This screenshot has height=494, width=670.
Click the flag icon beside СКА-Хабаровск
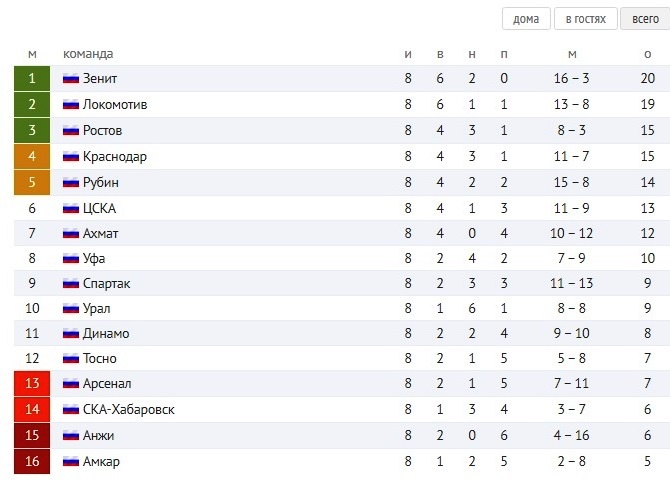point(71,409)
